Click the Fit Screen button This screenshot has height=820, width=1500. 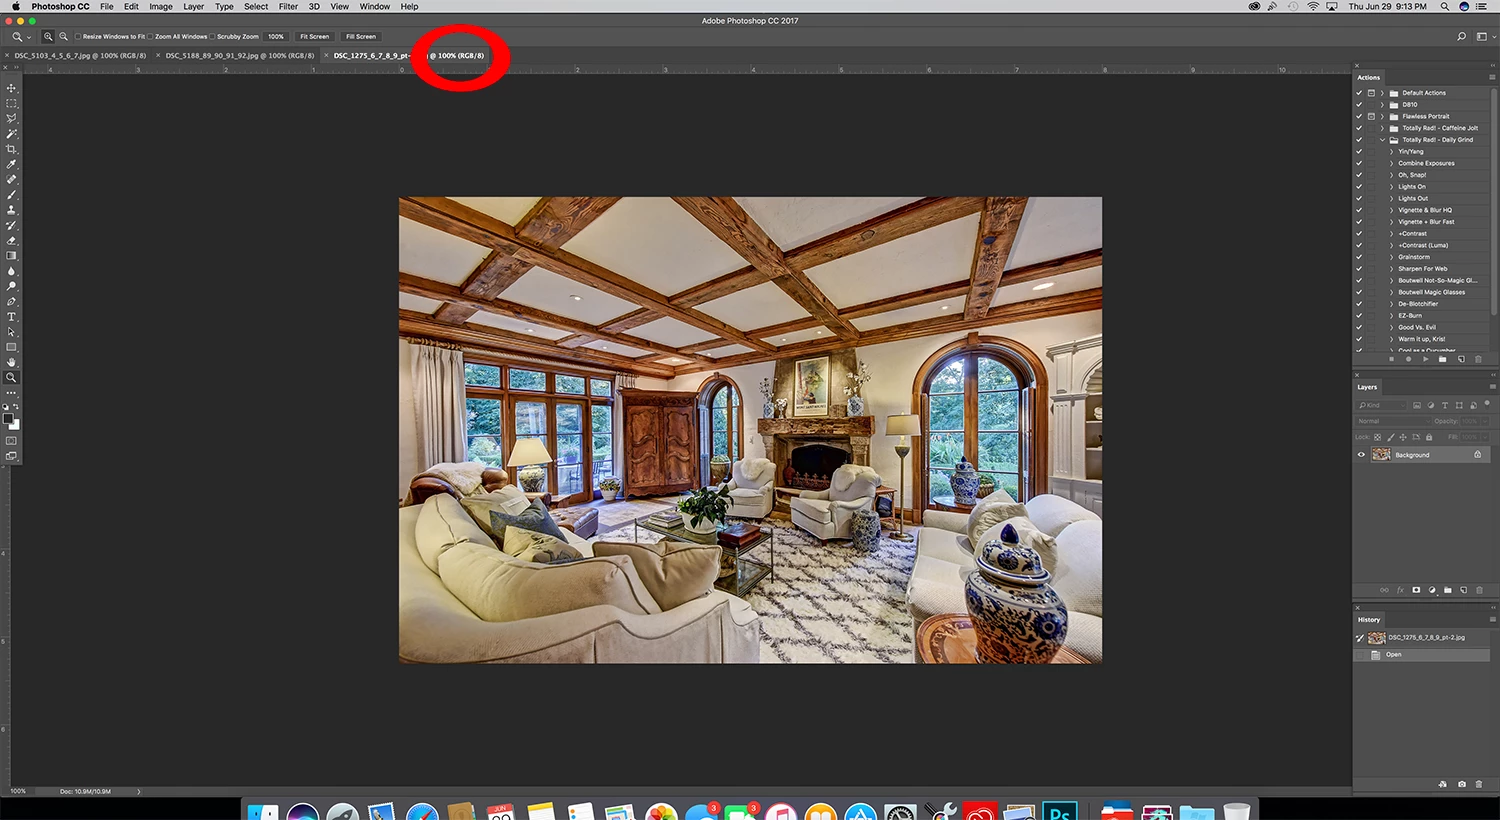tap(314, 36)
